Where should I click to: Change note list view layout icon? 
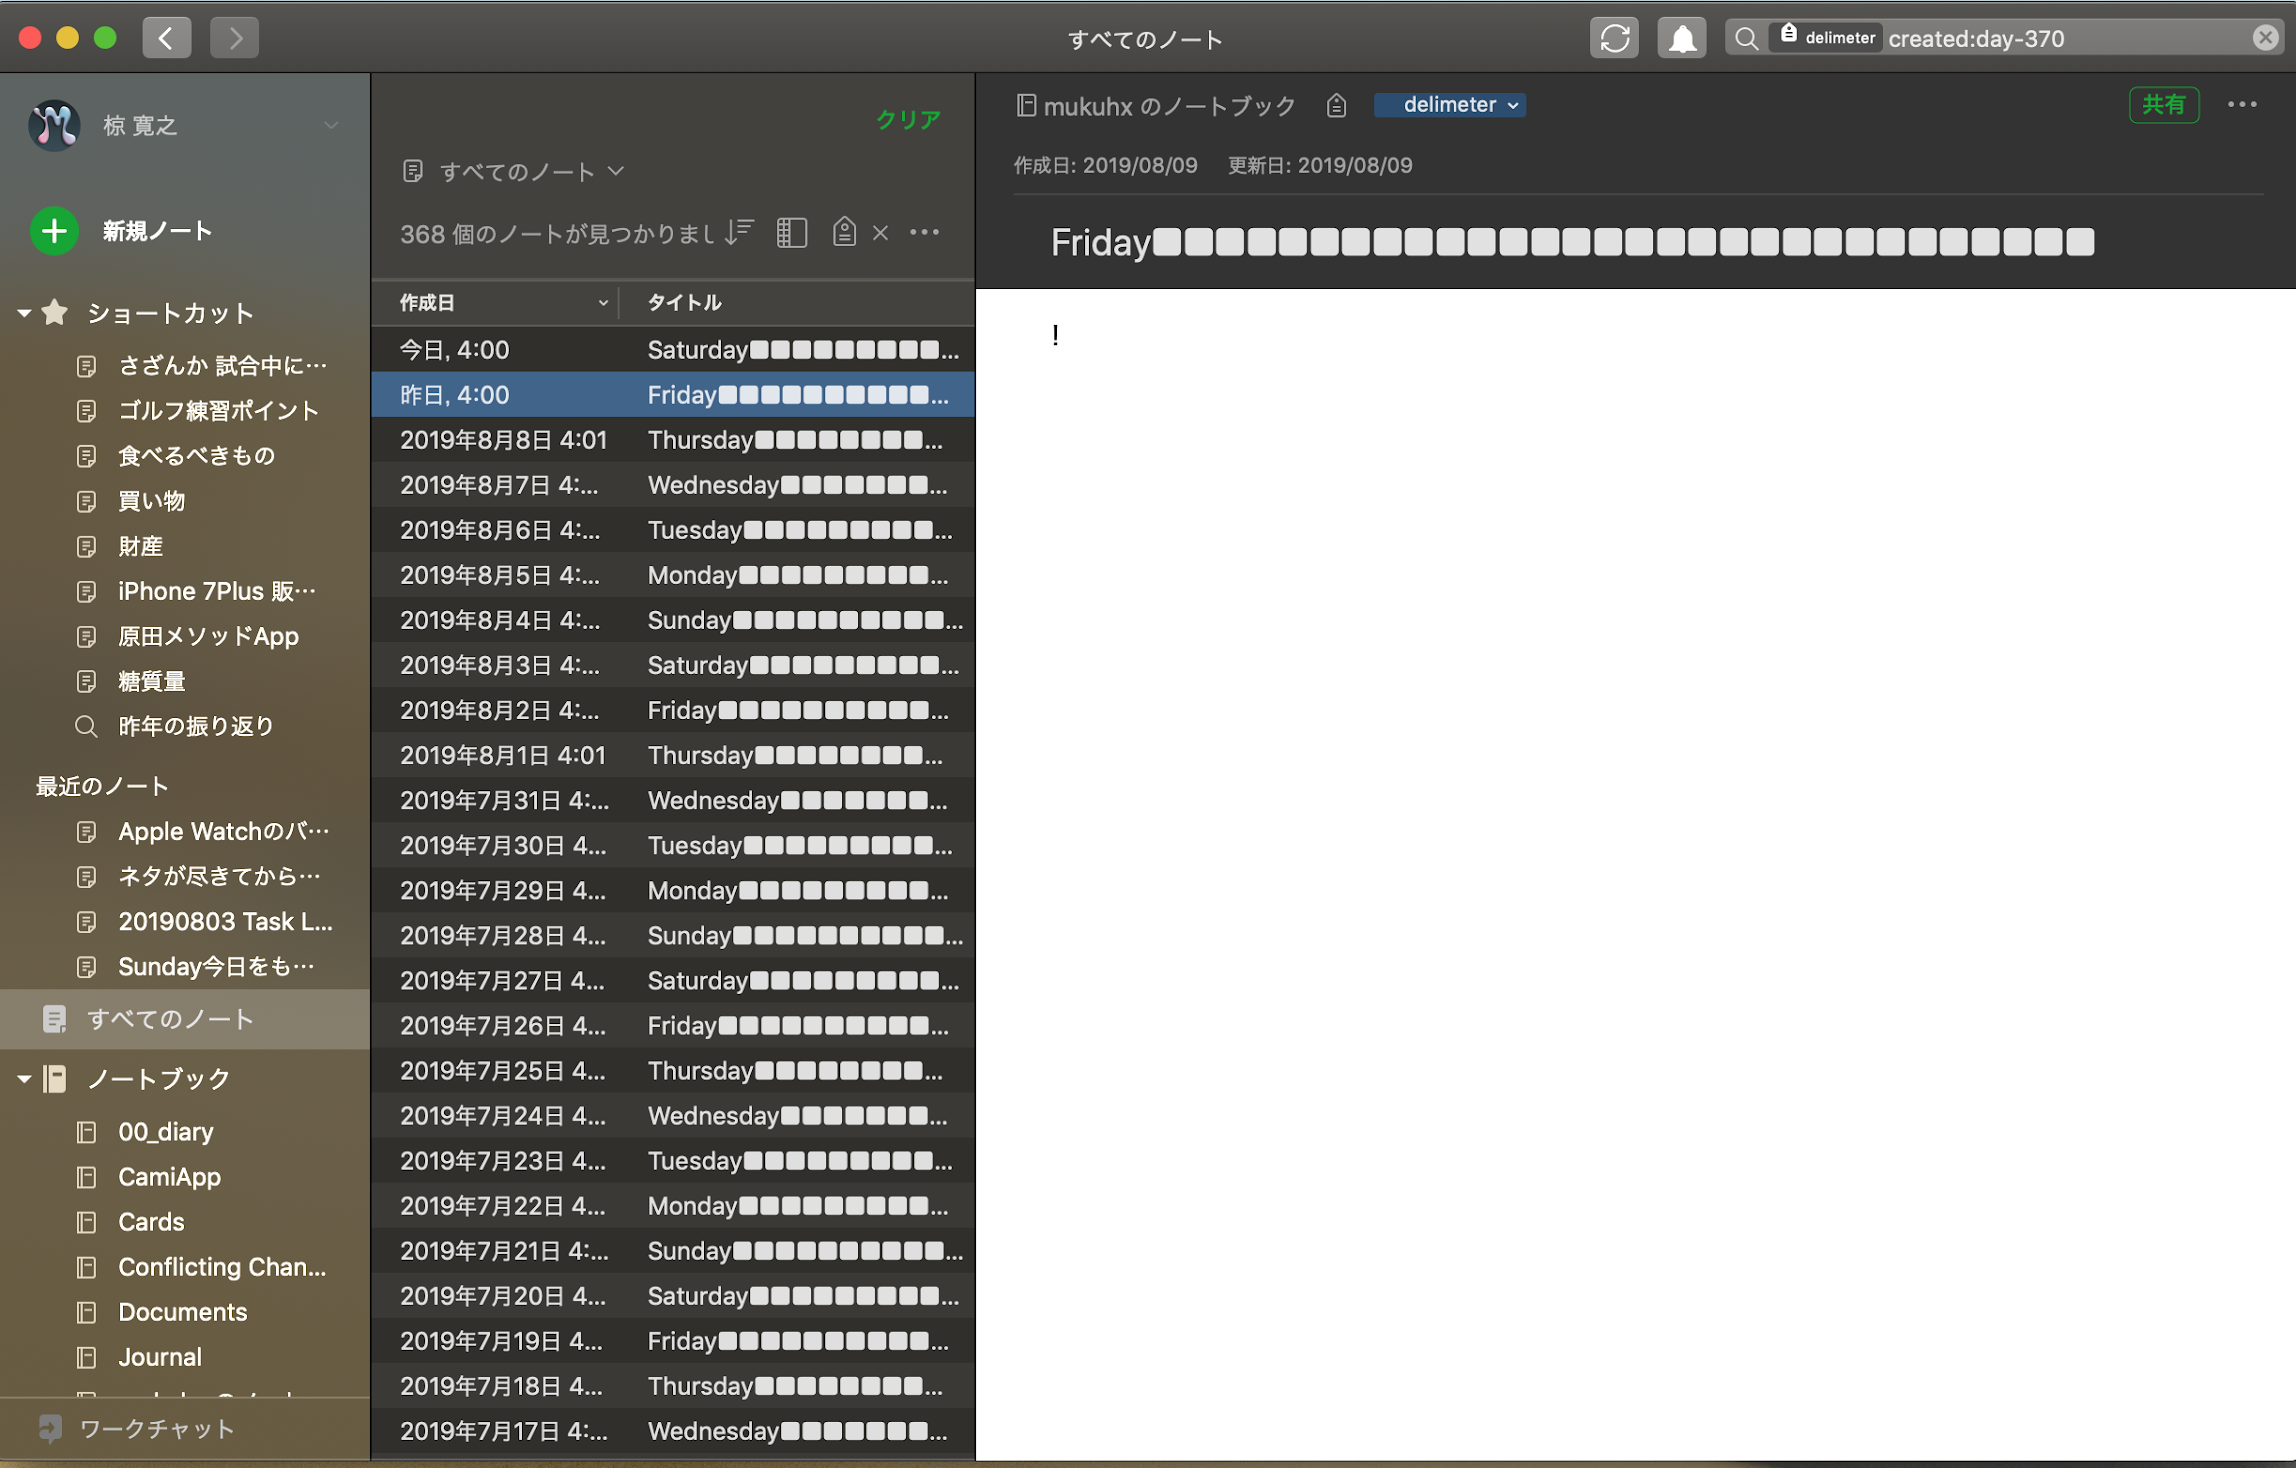(x=792, y=232)
